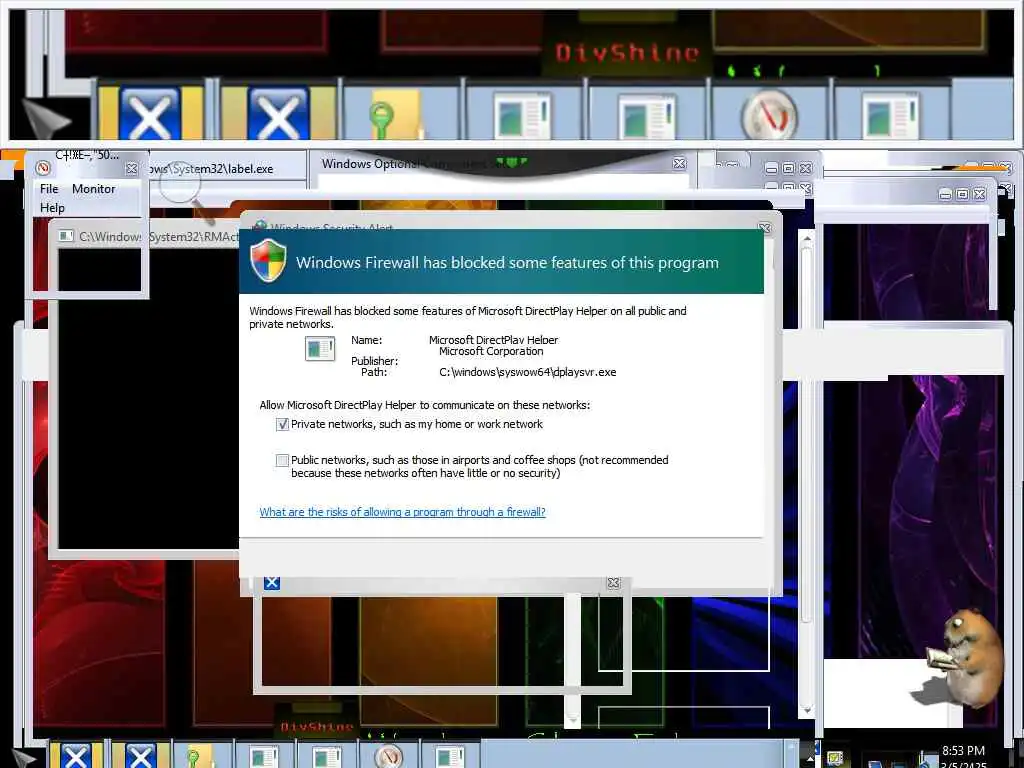This screenshot has height=768, width=1024.
Task: Click the second blue X icon in the magnified top strip
Action: (278, 114)
